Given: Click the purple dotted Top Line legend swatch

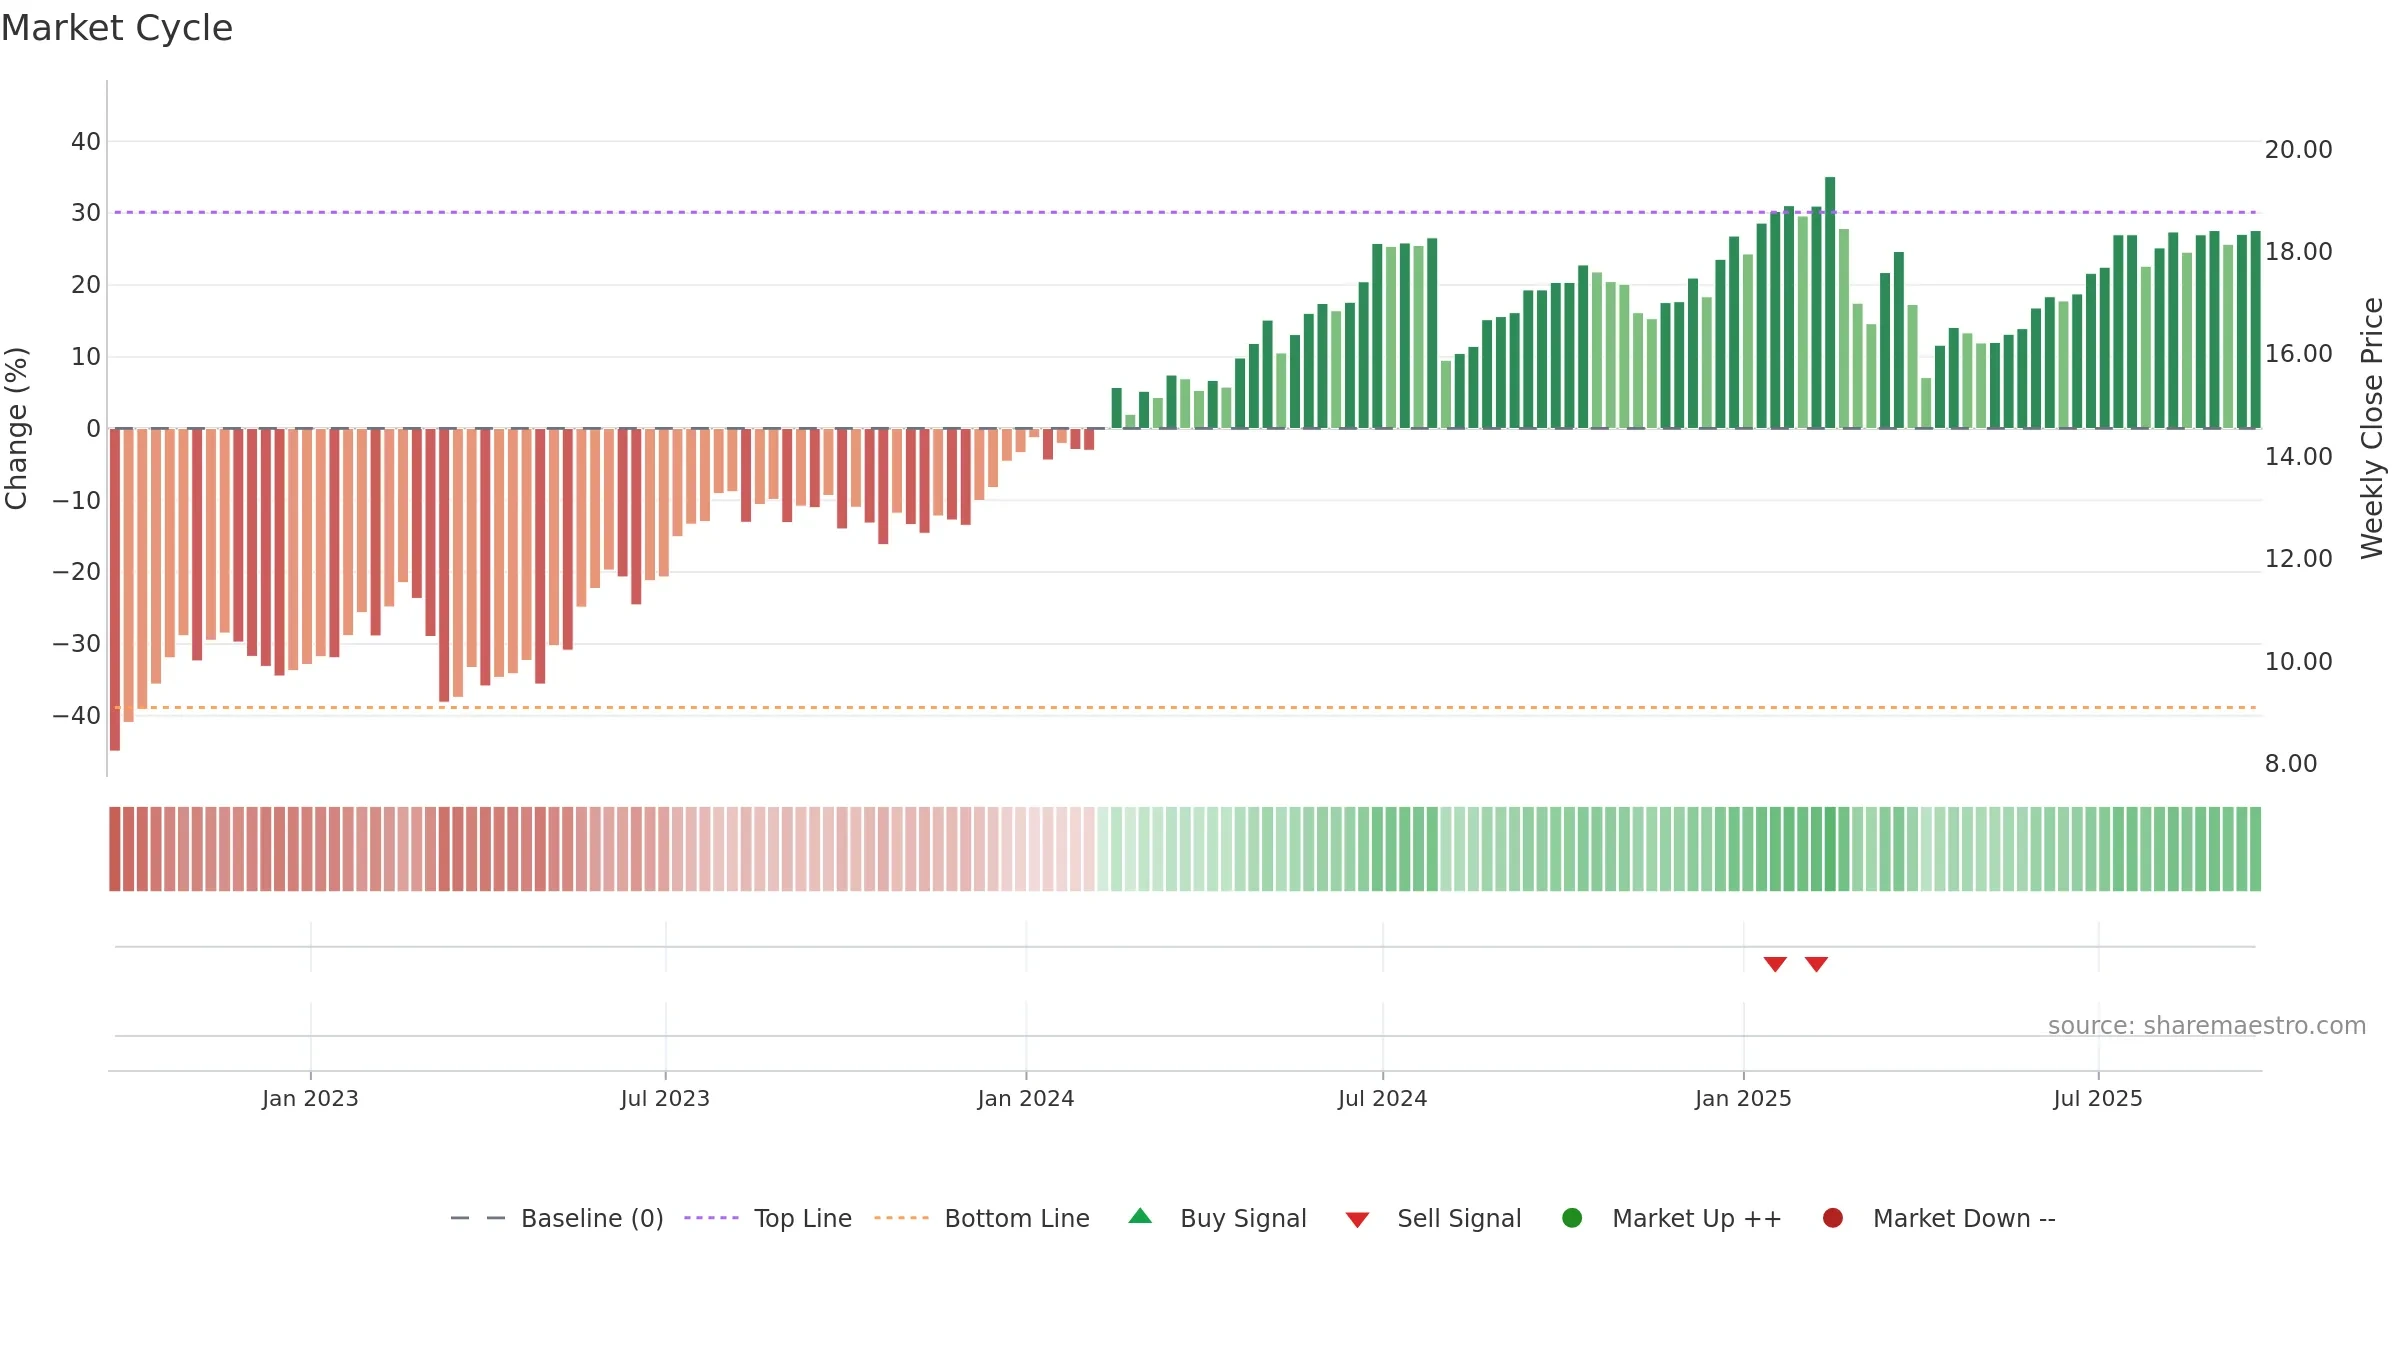Looking at the screenshot, I should point(711,1218).
